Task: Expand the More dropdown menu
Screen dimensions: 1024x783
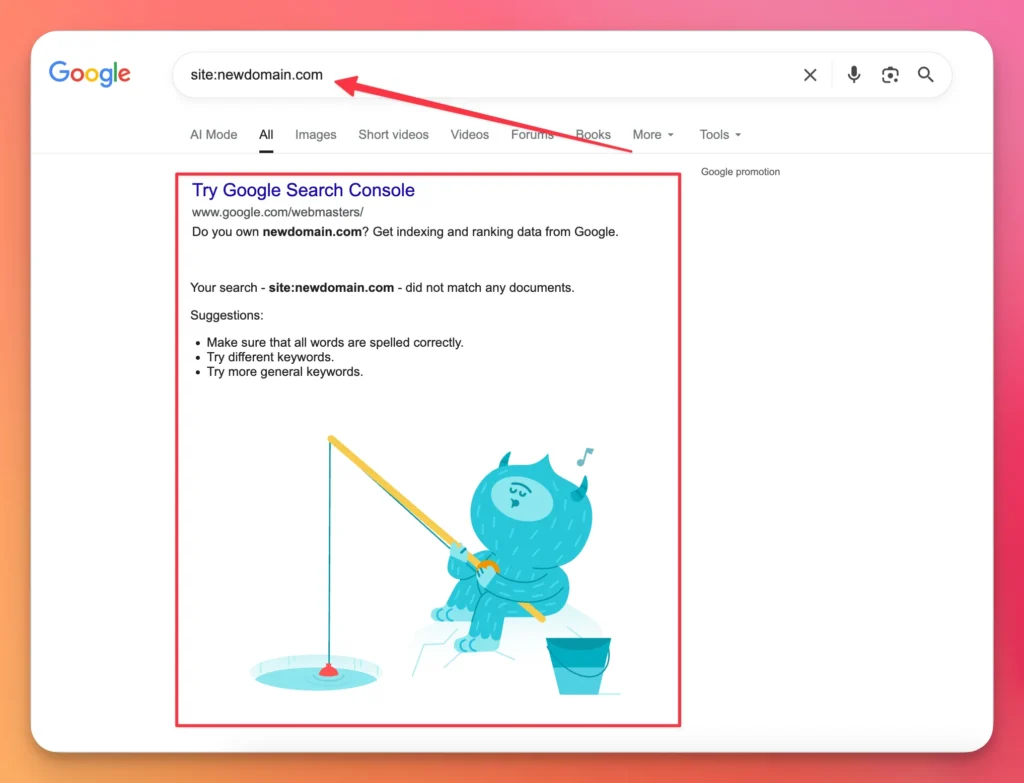Action: coord(653,134)
